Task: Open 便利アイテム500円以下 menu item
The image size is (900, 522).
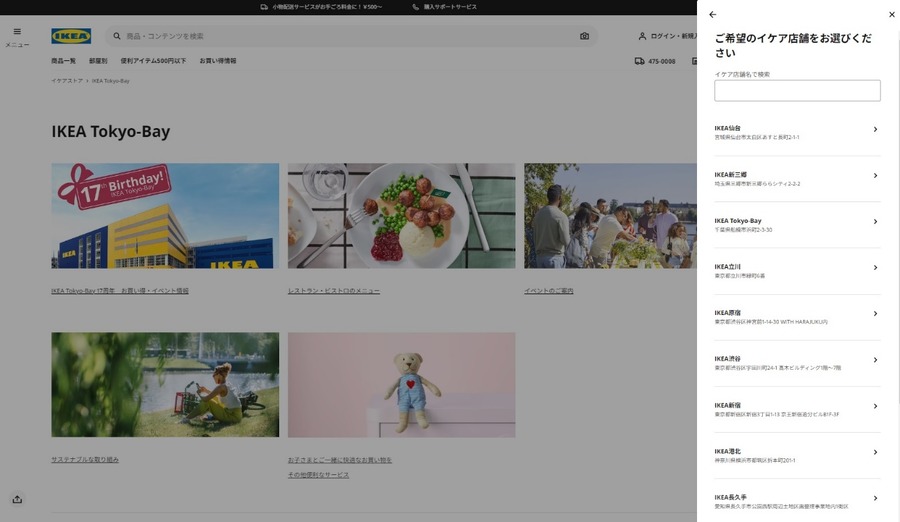Action: [153, 61]
